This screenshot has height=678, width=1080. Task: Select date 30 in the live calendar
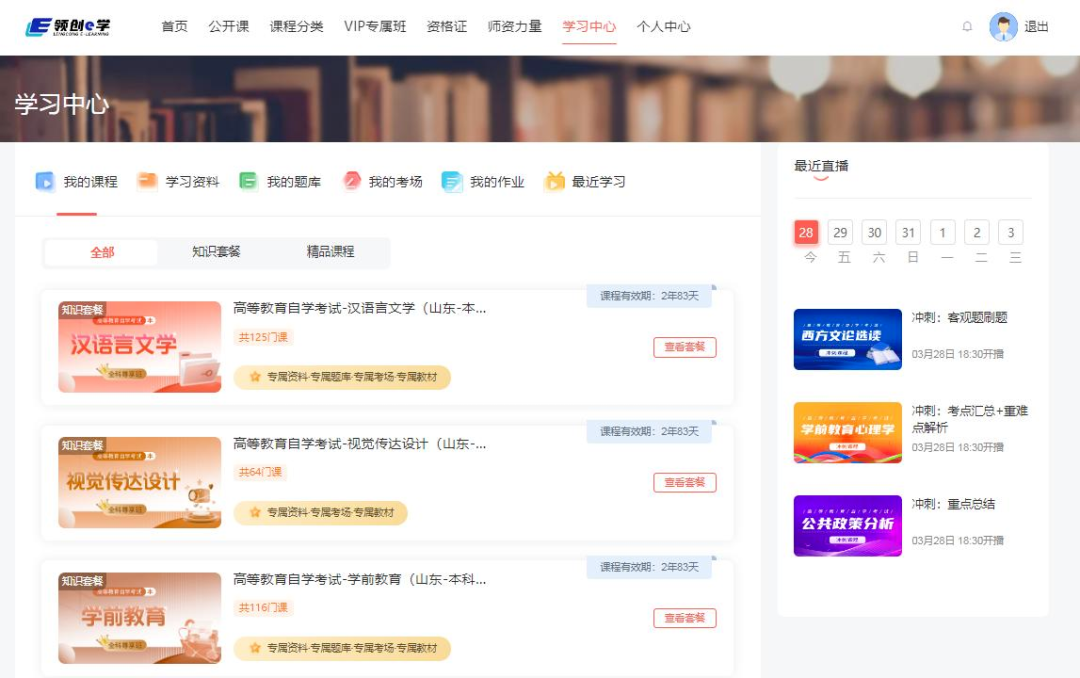coord(874,231)
